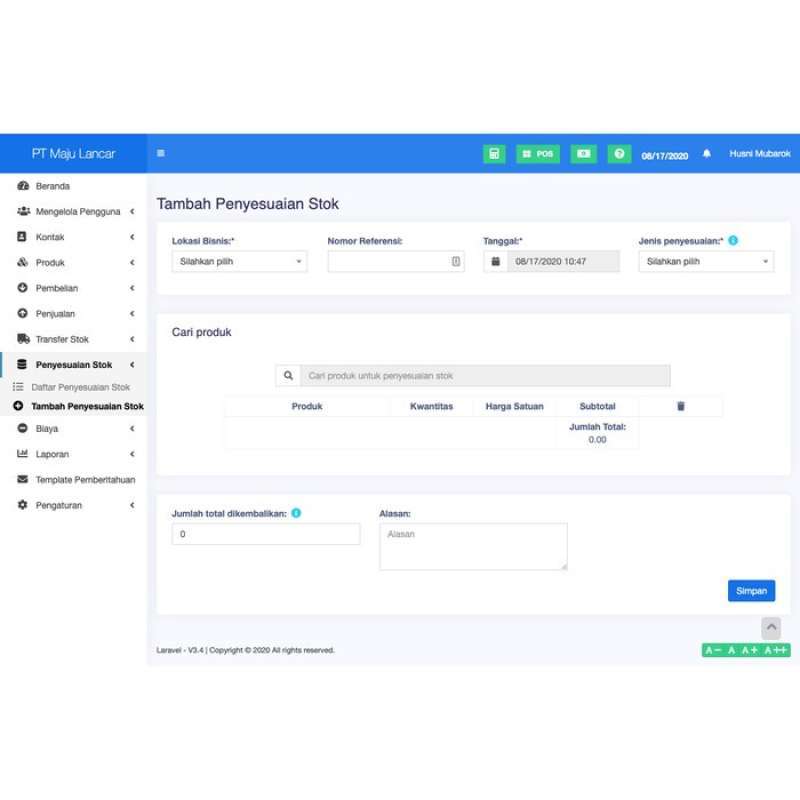Open help via the question mark icon
This screenshot has height=800, width=800.
[619, 153]
